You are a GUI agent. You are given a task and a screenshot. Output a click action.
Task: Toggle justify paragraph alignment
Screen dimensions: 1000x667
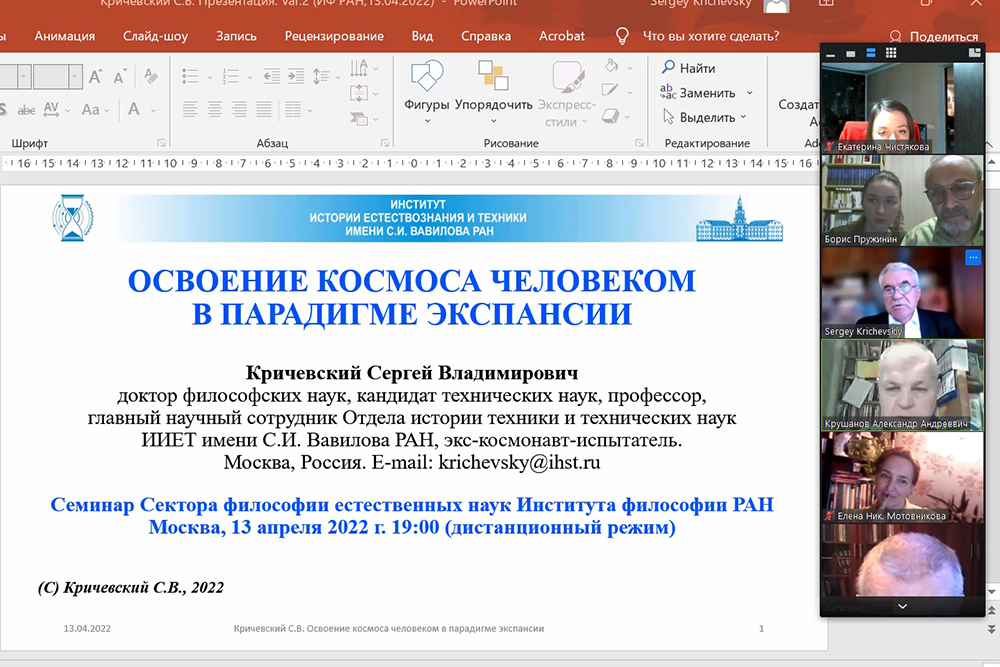tap(262, 110)
